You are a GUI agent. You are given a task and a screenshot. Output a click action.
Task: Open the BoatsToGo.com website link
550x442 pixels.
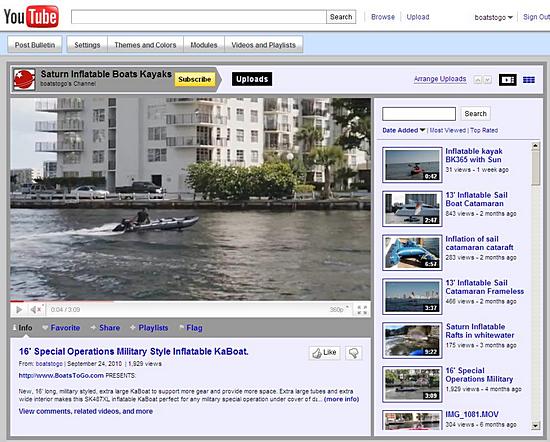[x=61, y=375]
